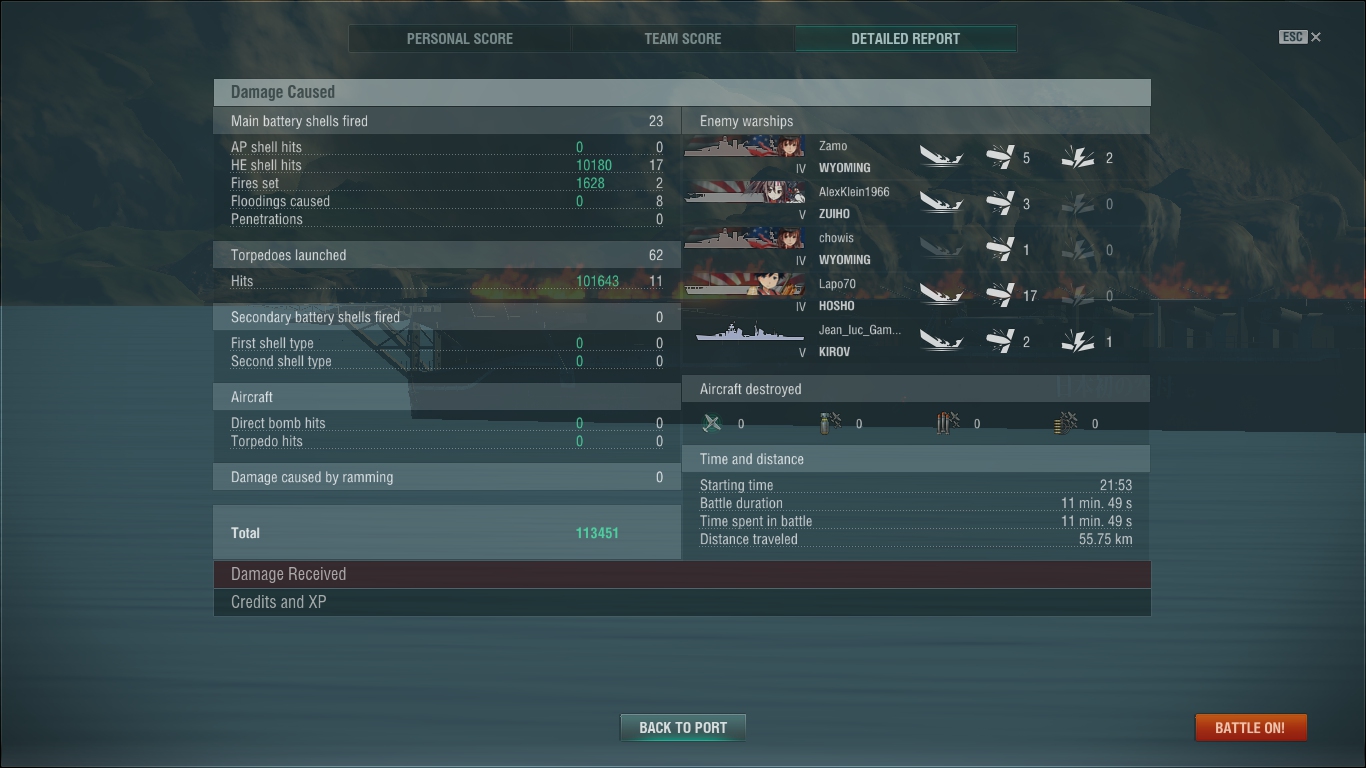Click the torpedo hits icon for chowis Wyoming

pos(1000,249)
